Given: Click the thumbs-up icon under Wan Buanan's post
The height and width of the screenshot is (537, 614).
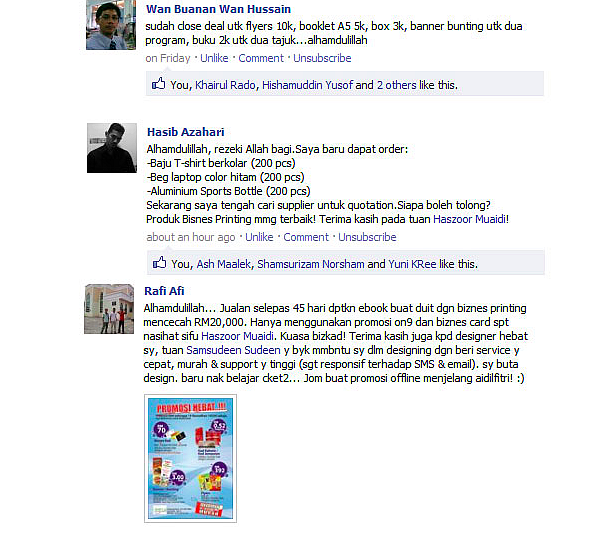Looking at the screenshot, I should coord(159,83).
